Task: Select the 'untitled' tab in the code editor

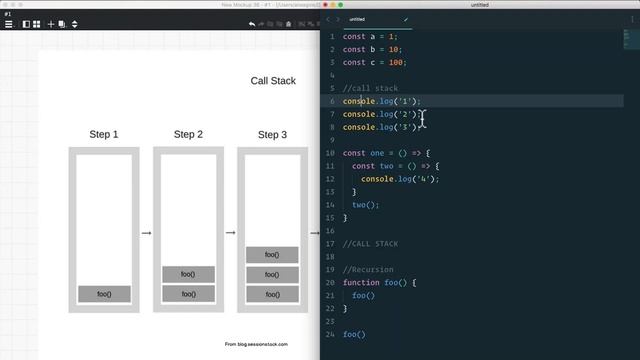Action: pos(357,19)
